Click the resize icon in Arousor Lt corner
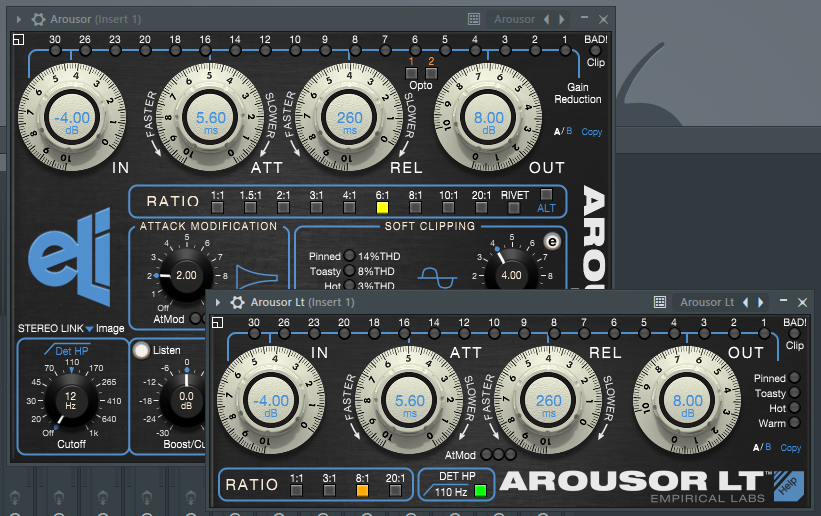Screen dimensions: 821x516 coord(217,322)
